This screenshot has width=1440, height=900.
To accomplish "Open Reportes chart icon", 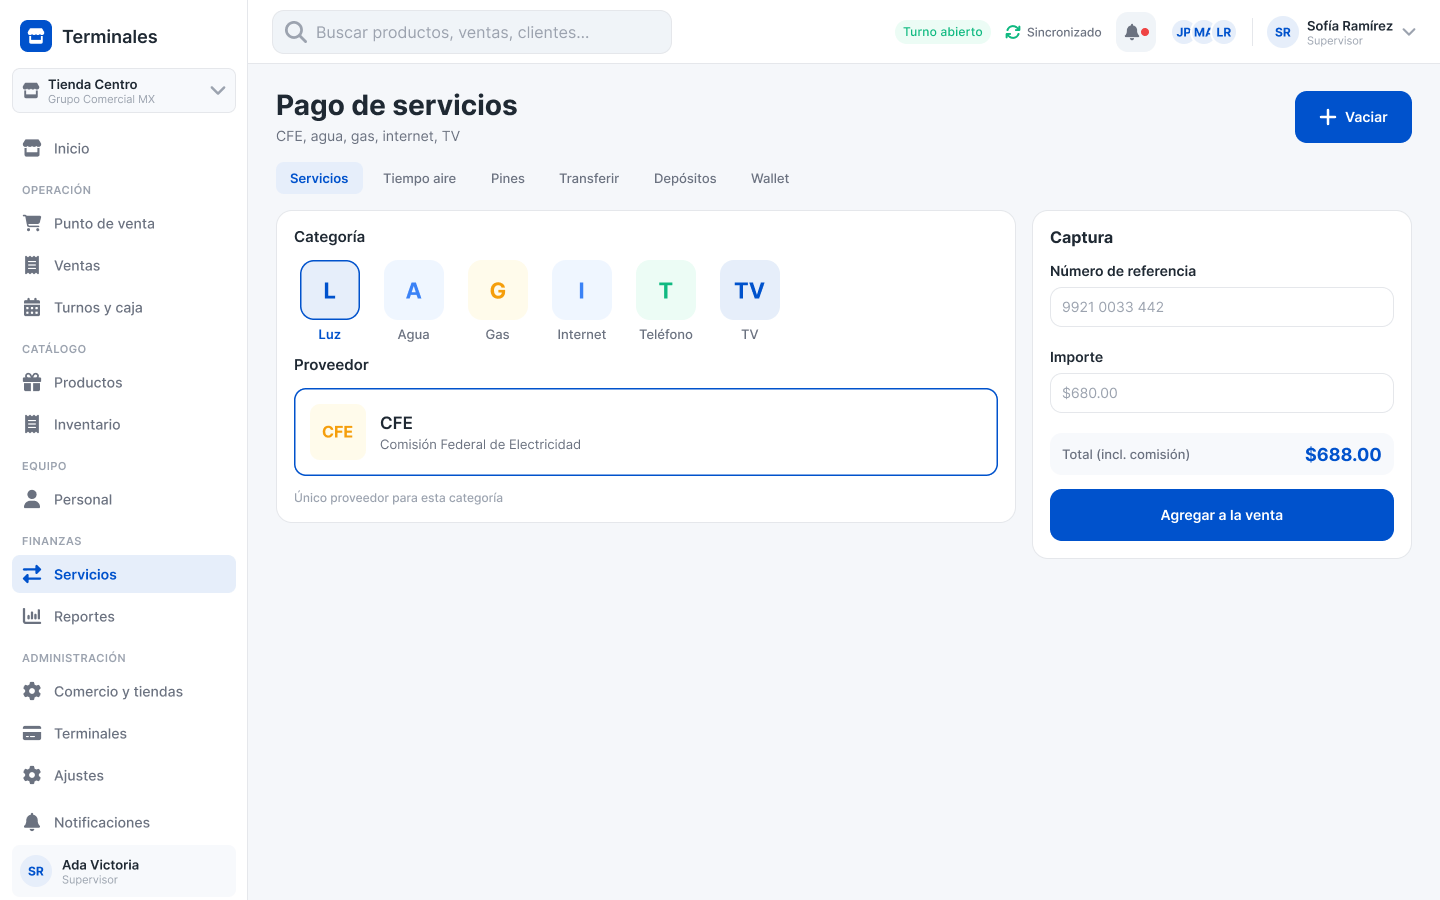I will 32,616.
